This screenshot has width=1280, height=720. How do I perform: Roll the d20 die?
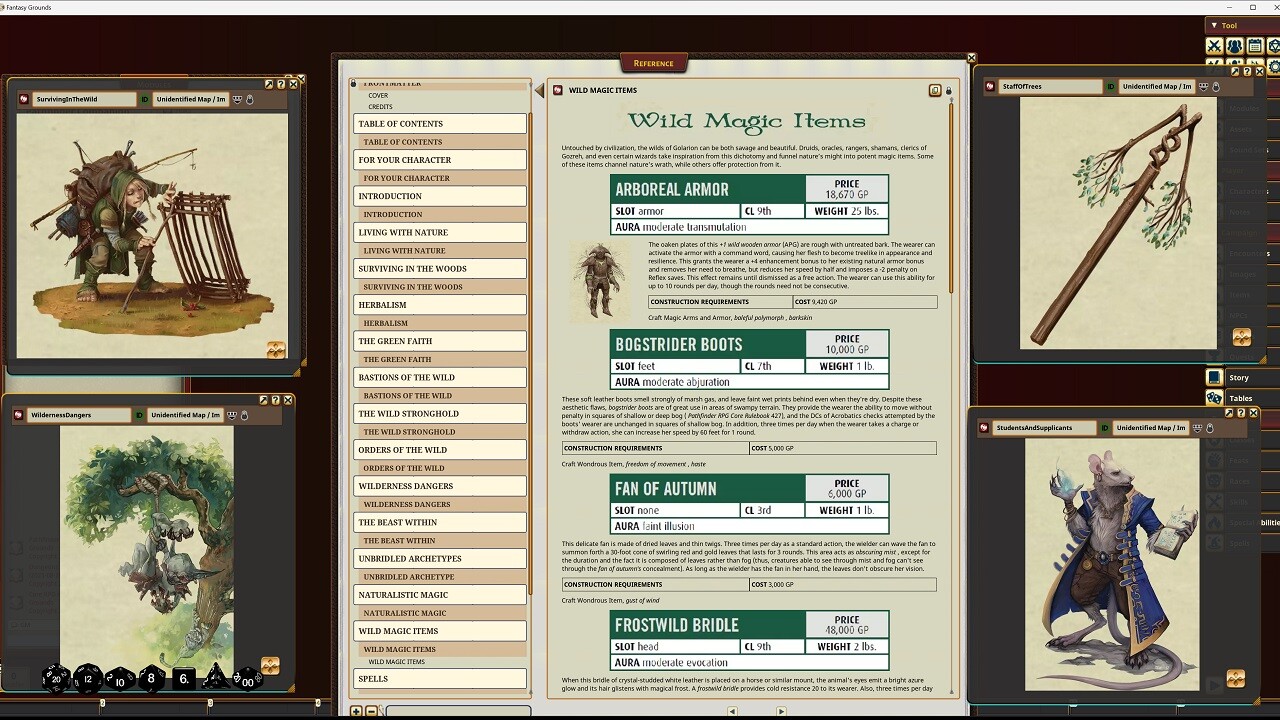[56, 679]
